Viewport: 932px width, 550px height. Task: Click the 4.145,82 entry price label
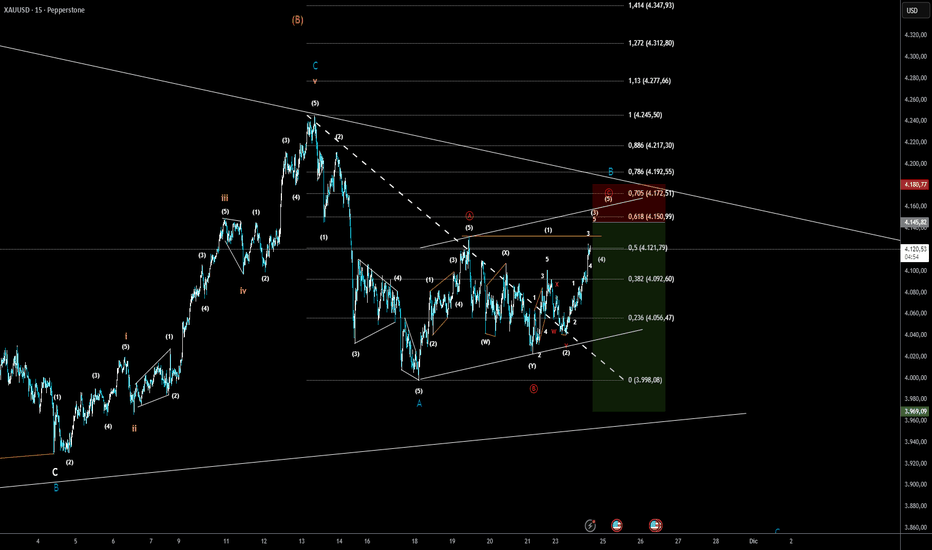coord(915,222)
